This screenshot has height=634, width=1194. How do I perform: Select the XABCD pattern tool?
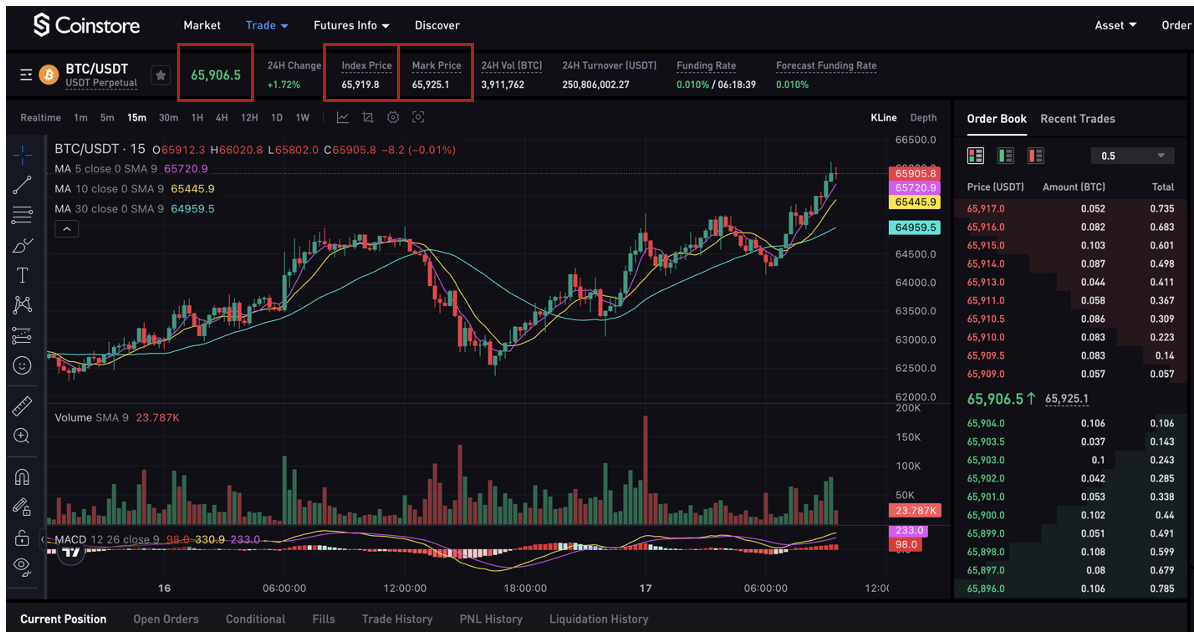(x=22, y=305)
